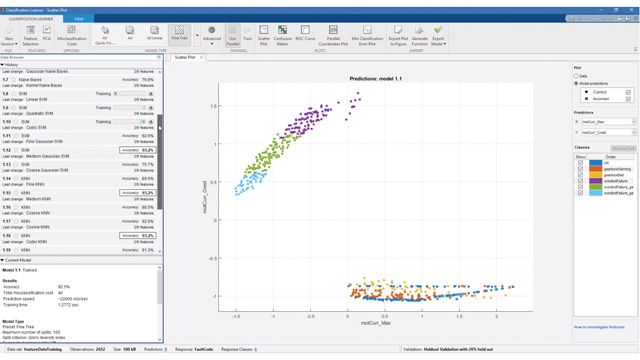Collapse the Current Model section
Image resolution: width=640 pixels, height=360 pixels.
(x=2, y=260)
